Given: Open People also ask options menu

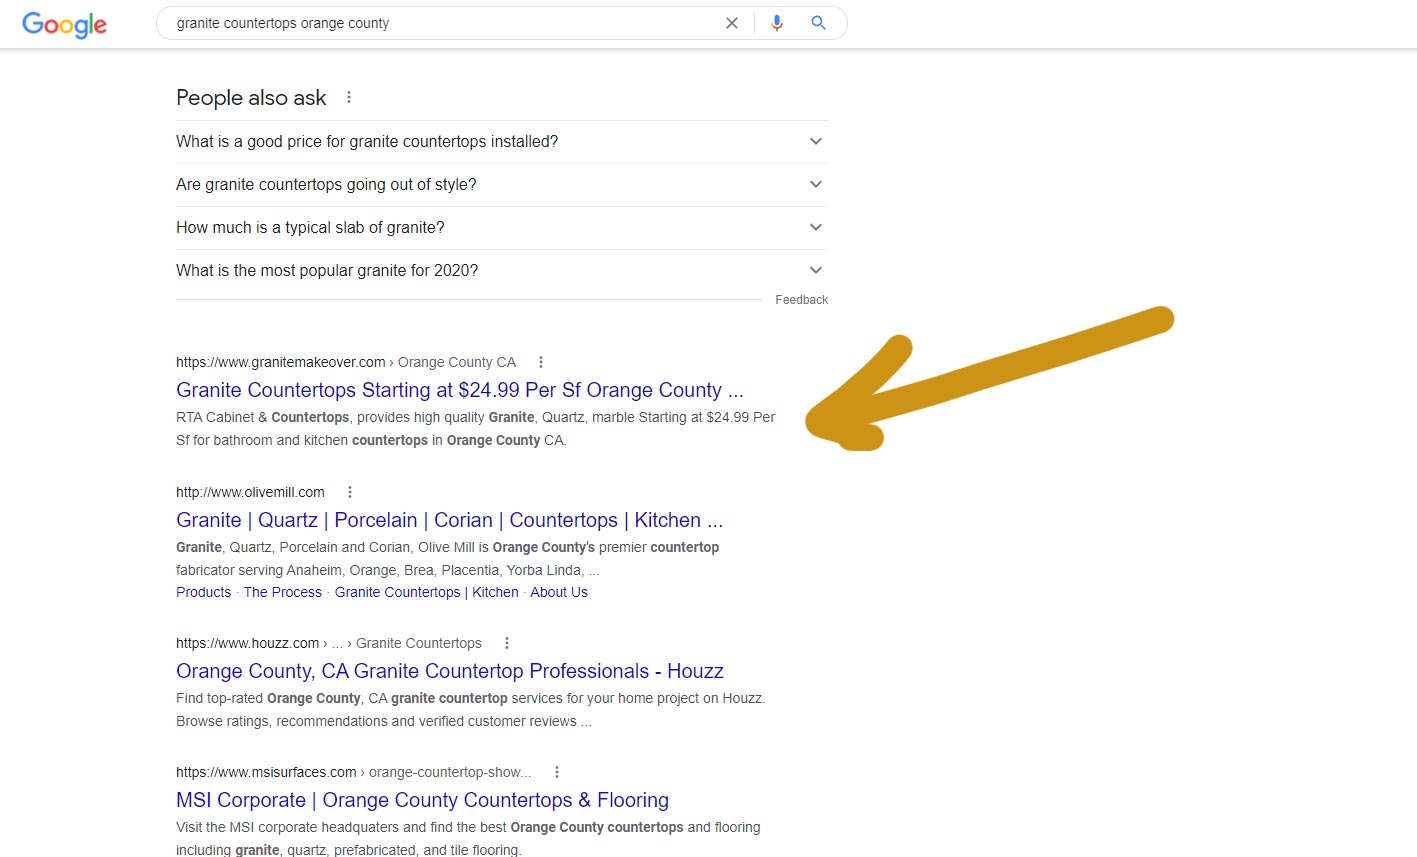Looking at the screenshot, I should point(349,97).
